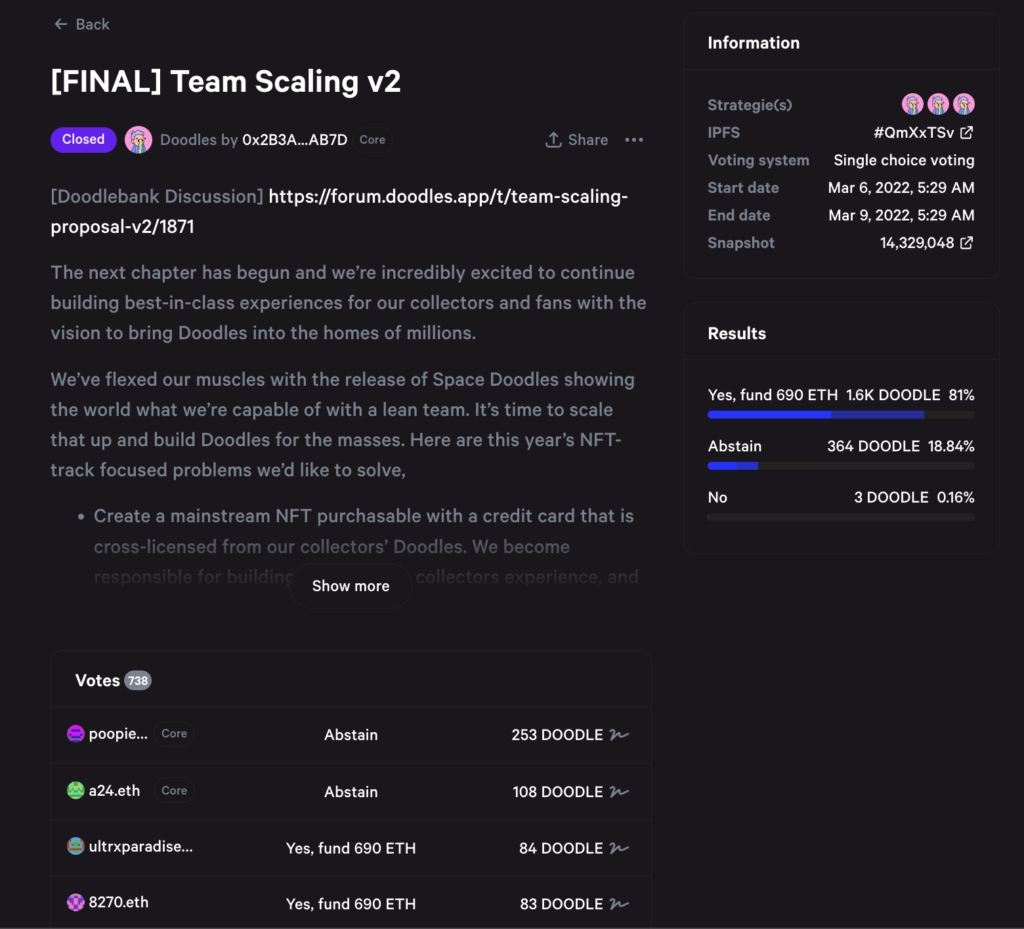View signature icon for 8270.eth vote
1024x929 pixels.
(619, 904)
